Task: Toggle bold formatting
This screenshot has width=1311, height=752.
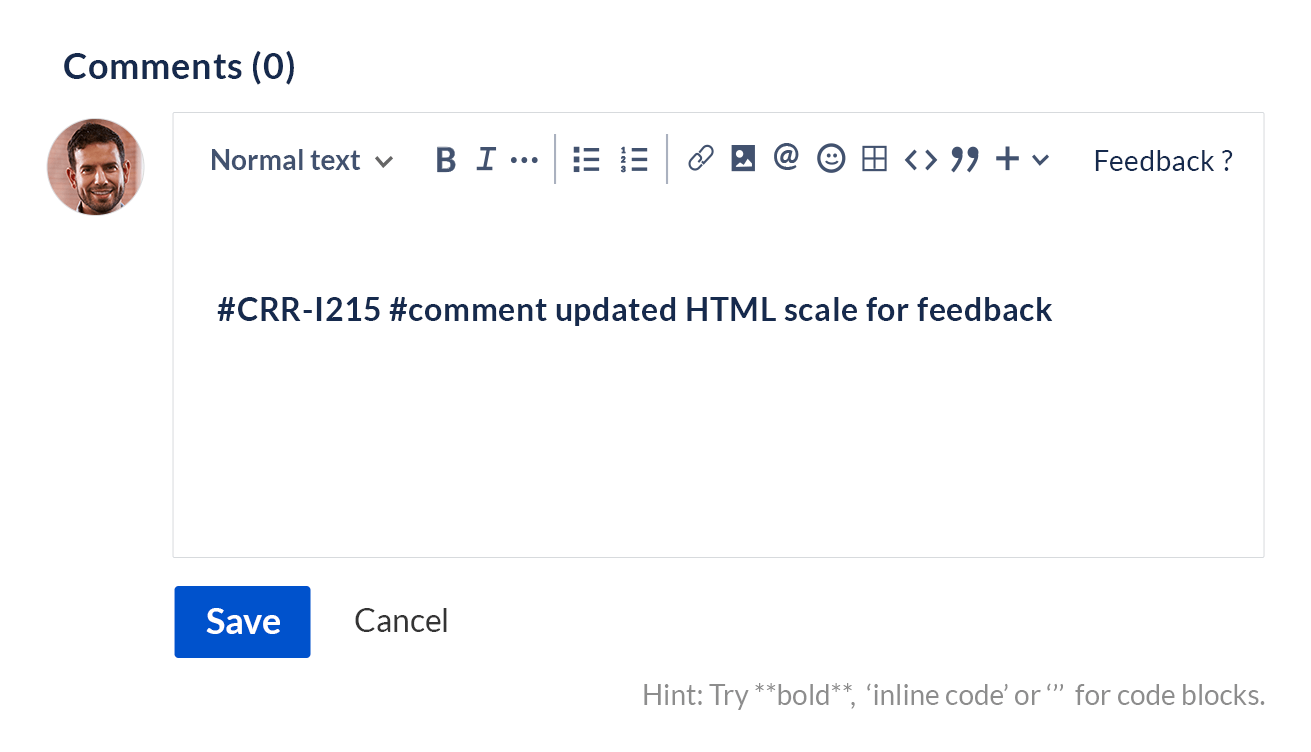Action: pyautogui.click(x=446, y=160)
